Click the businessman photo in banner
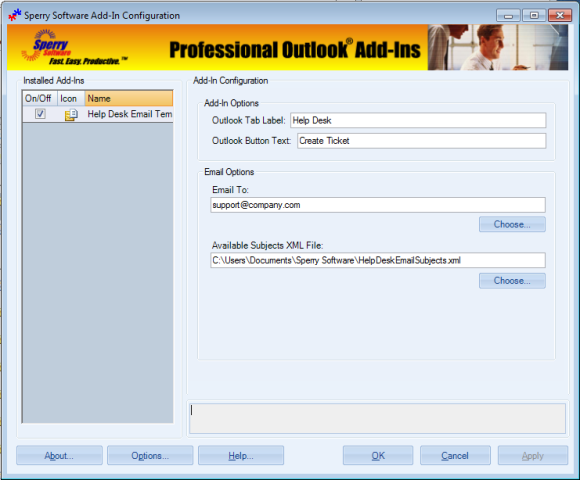The image size is (580, 480). pyautogui.click(x=498, y=47)
